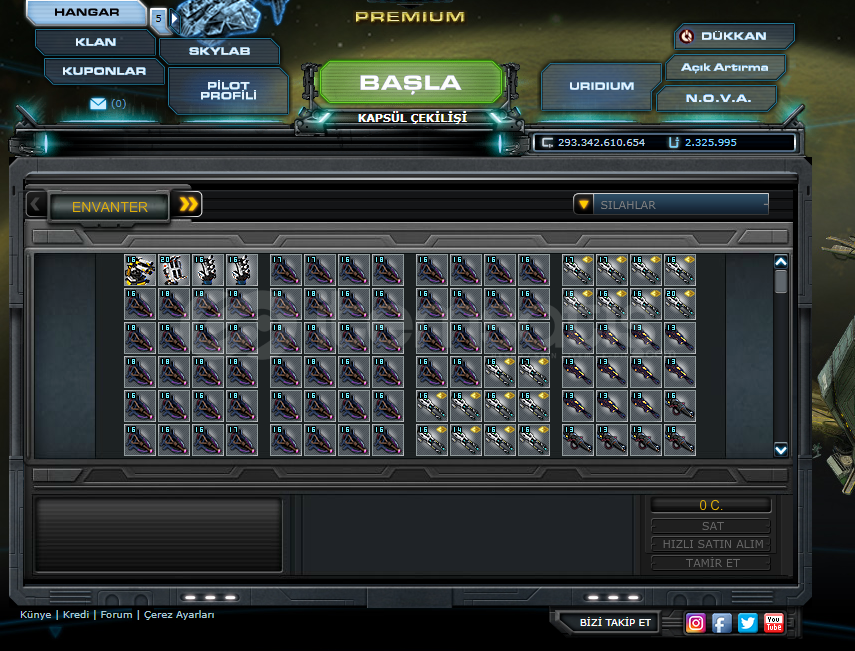
Task: Switch to the ENVANTER tab
Action: point(110,207)
